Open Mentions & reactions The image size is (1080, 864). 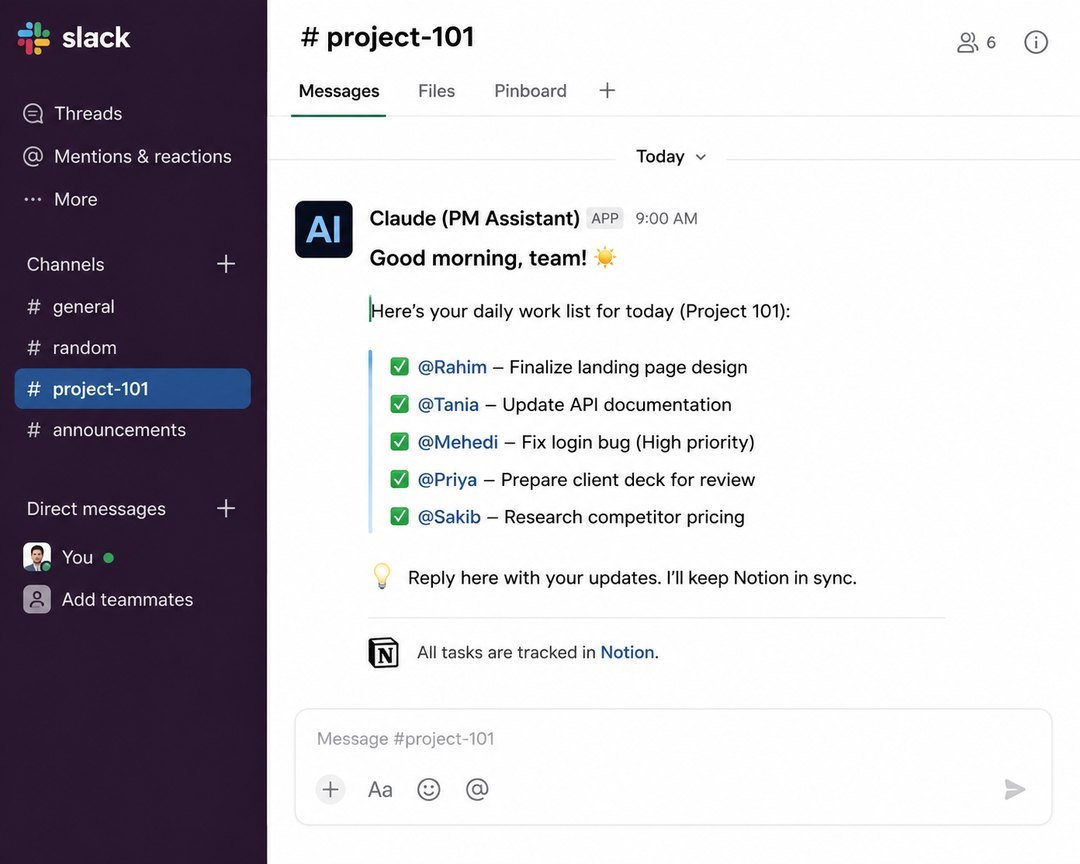click(127, 156)
